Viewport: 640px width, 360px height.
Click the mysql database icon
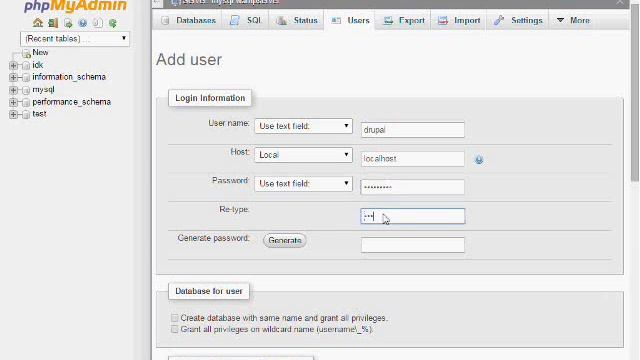[27, 90]
